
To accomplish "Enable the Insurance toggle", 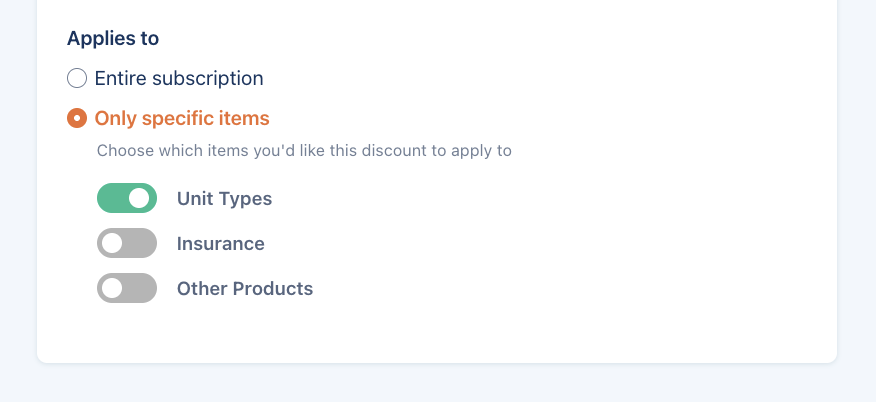I will point(127,243).
